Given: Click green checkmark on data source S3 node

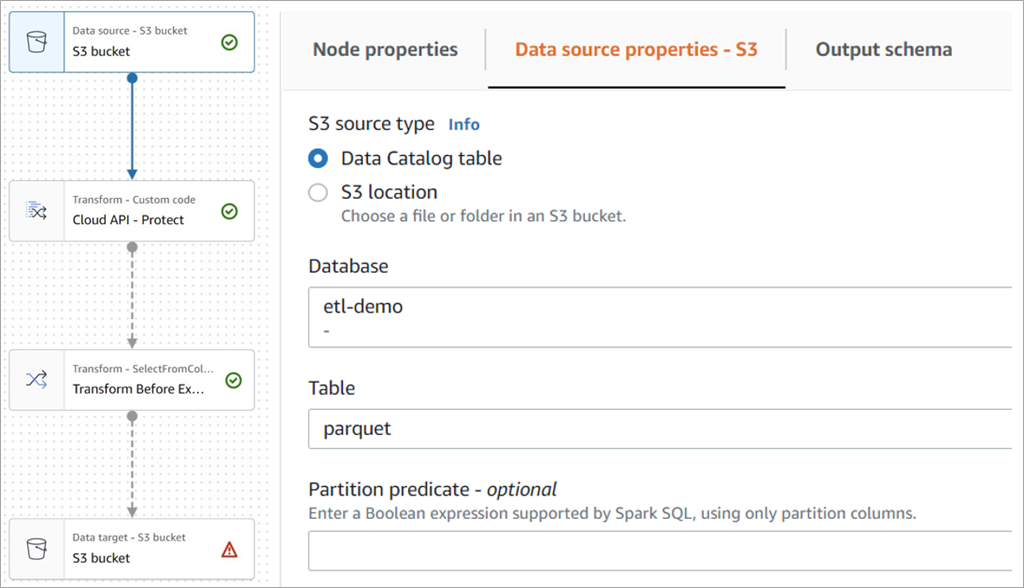Looking at the screenshot, I should [x=229, y=42].
